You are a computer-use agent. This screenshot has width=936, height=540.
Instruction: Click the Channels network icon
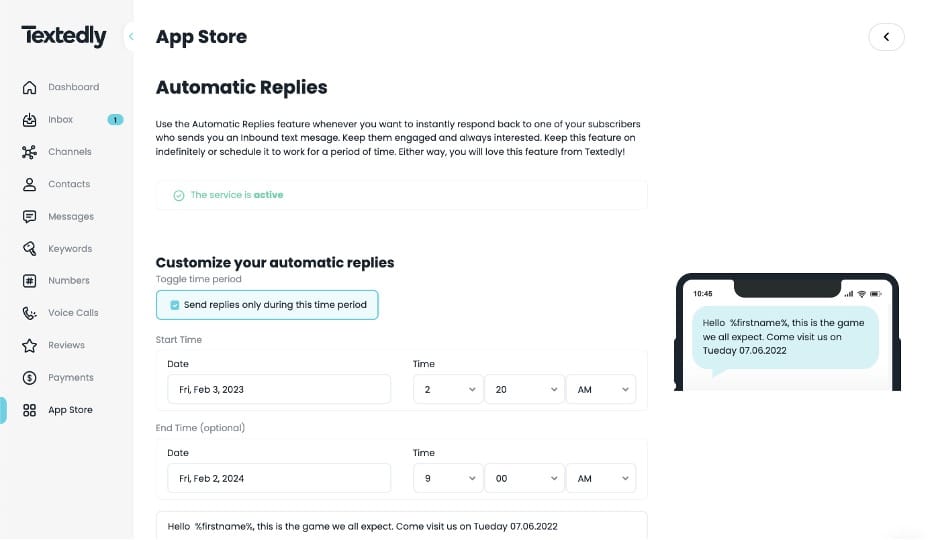click(x=29, y=152)
